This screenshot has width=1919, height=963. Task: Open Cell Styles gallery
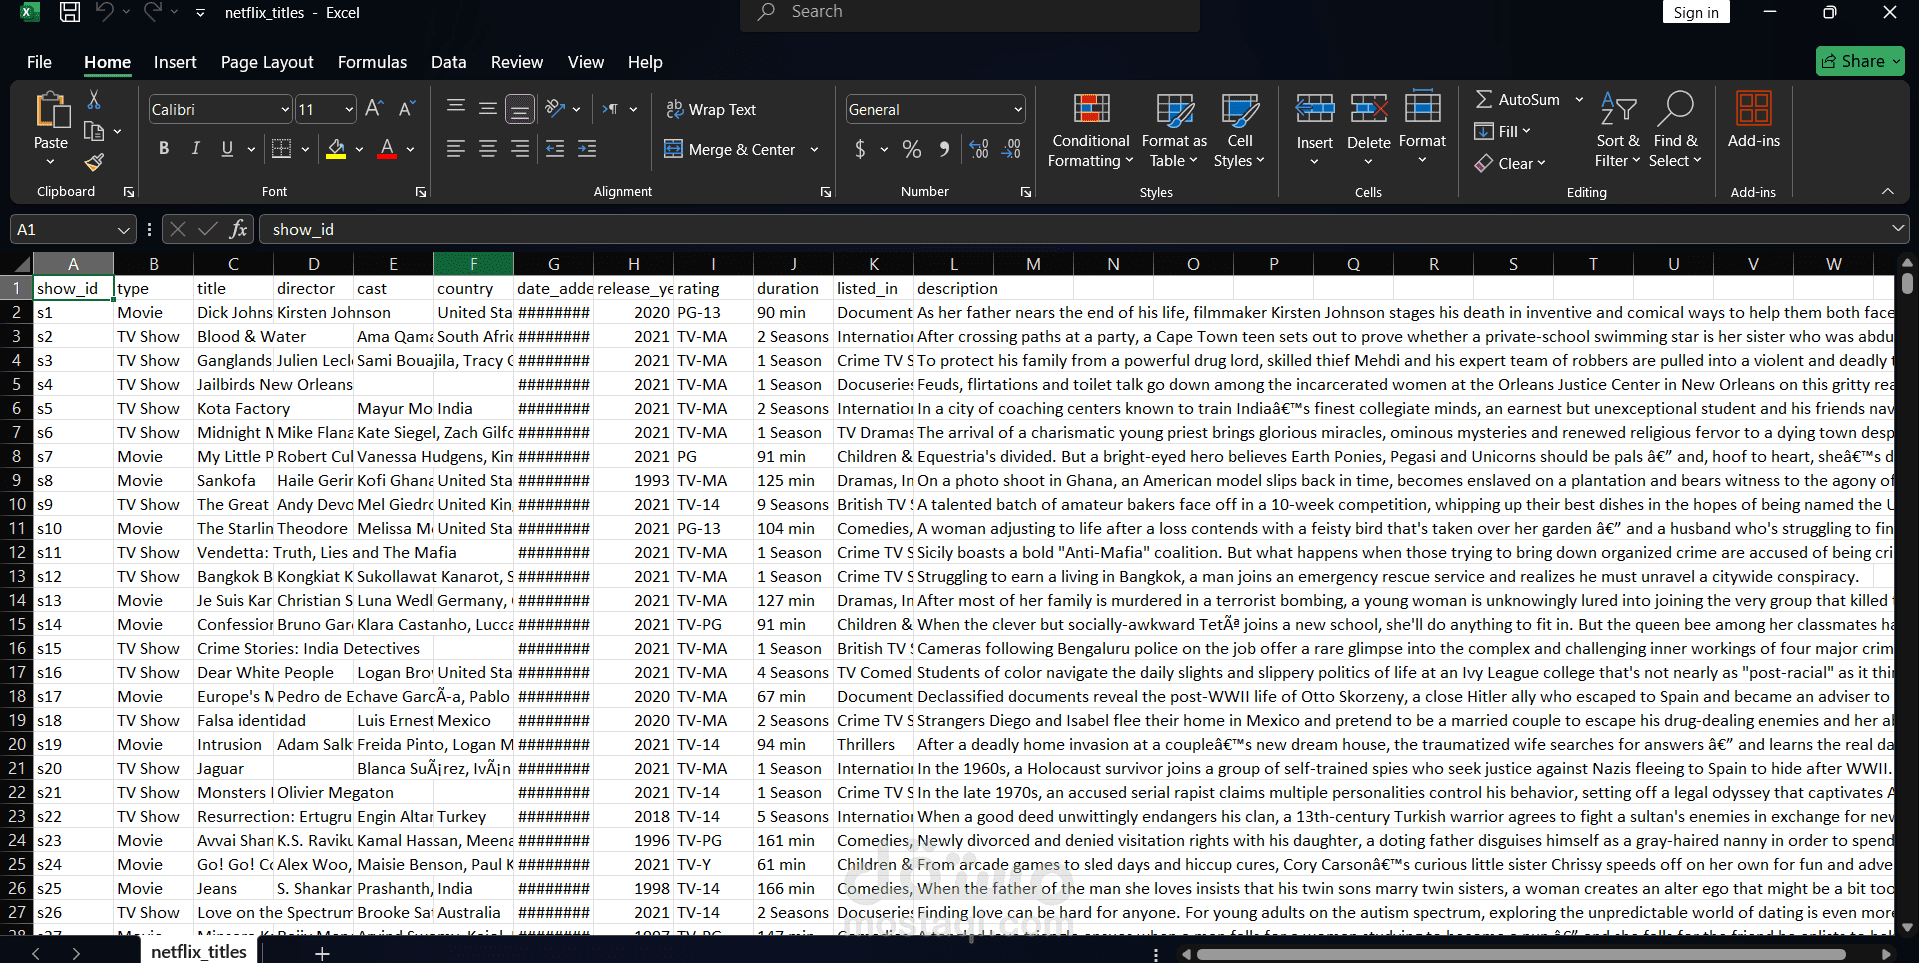pos(1239,131)
